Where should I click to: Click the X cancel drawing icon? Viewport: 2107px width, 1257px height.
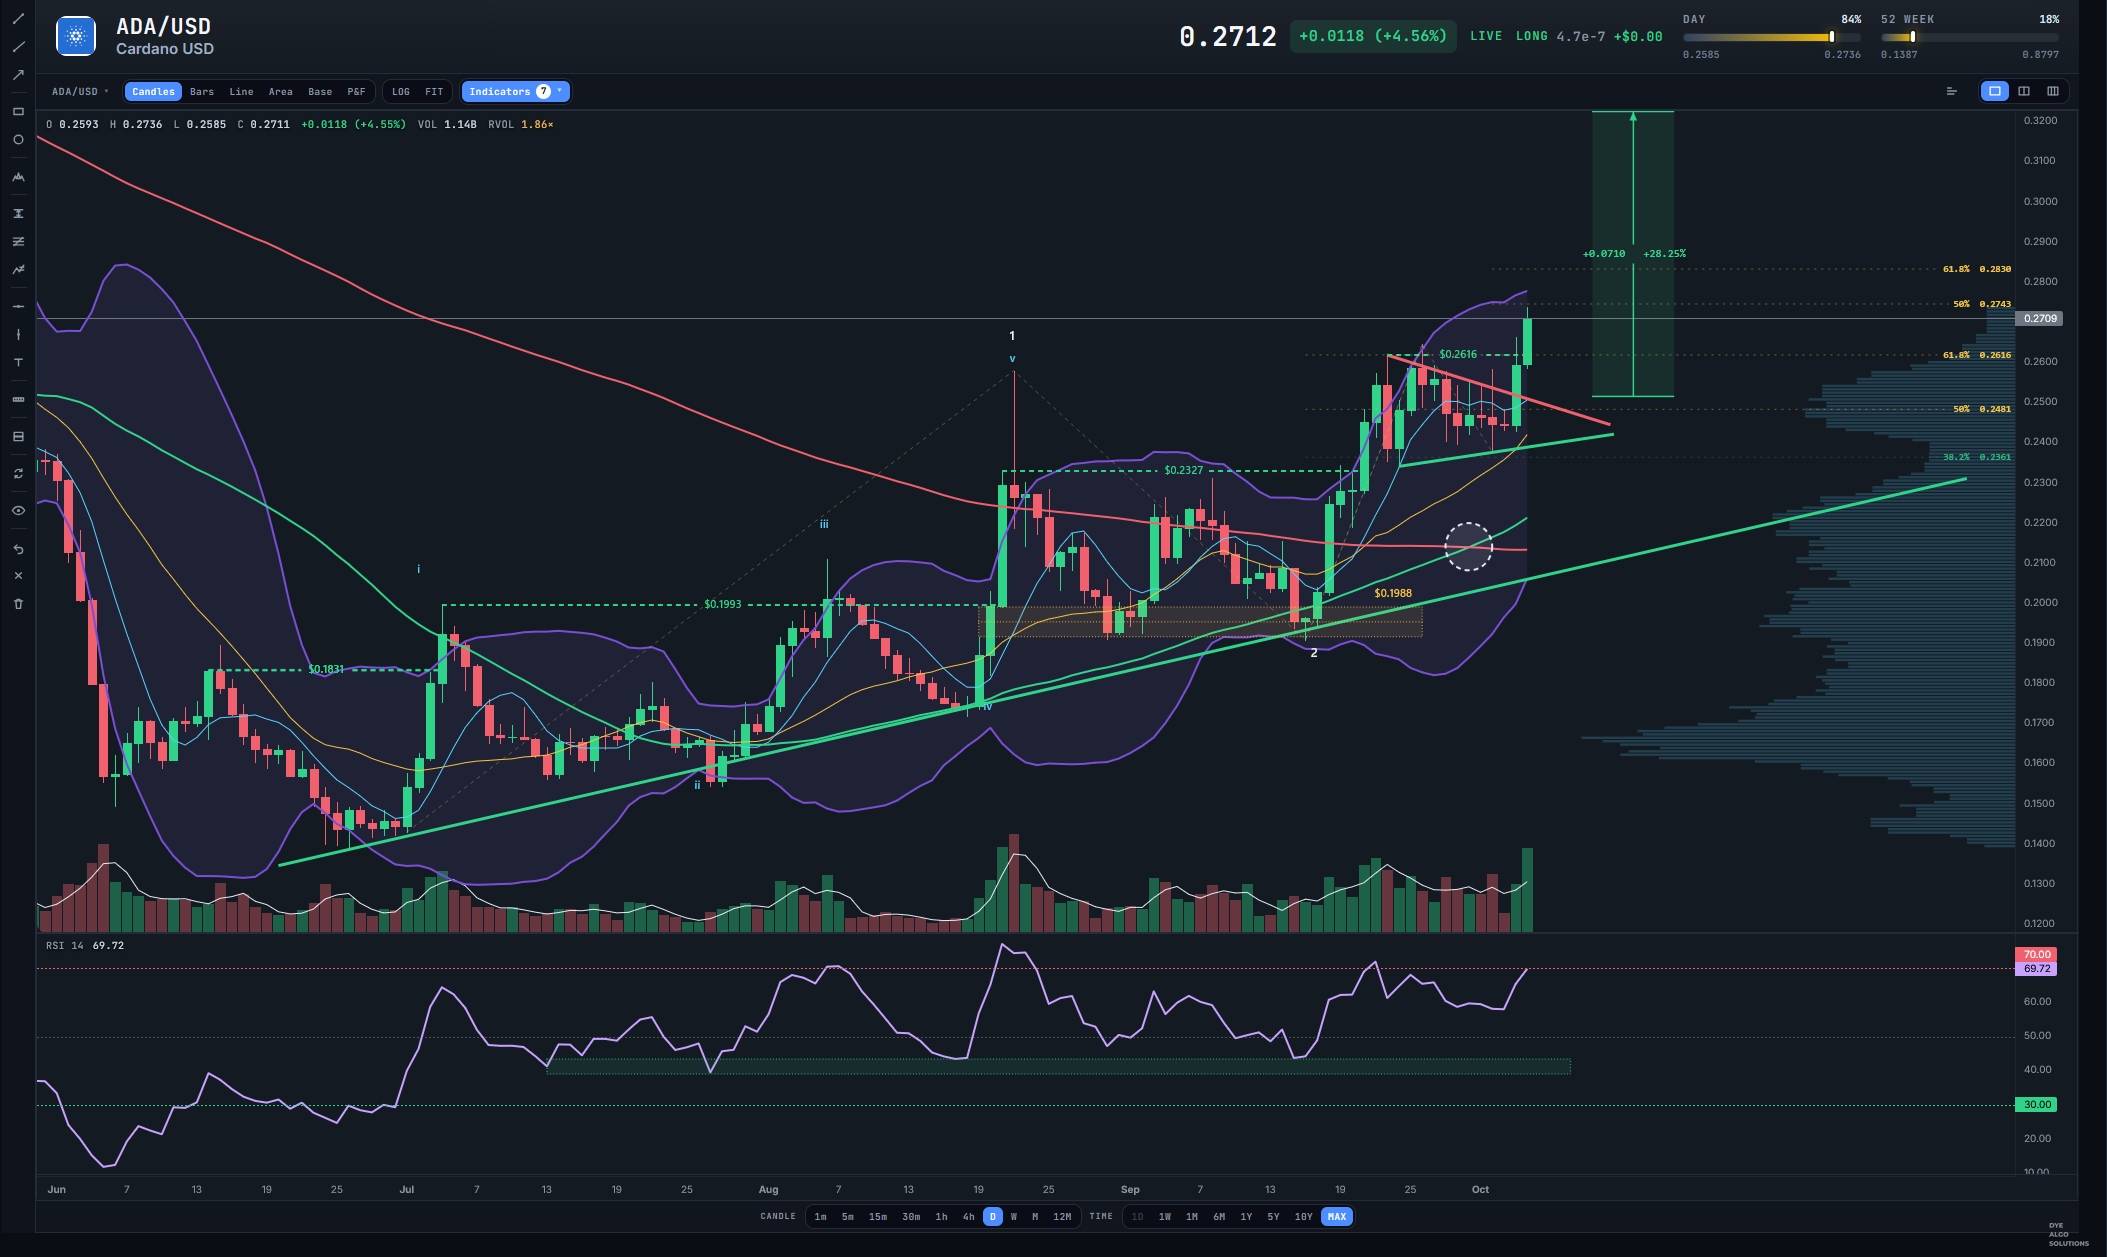point(18,576)
